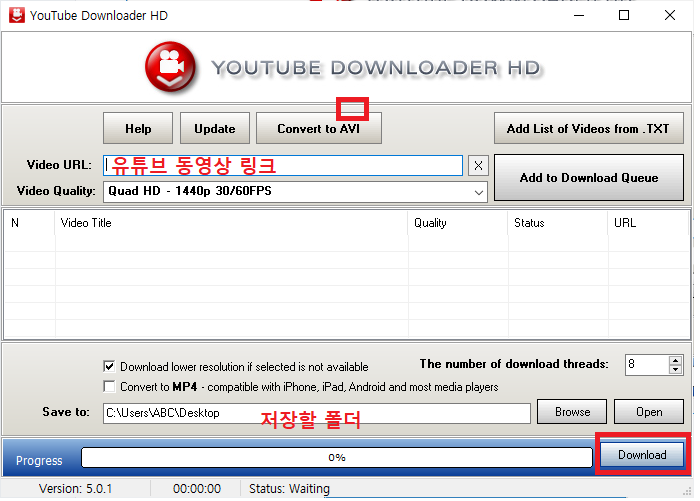Click the Save to path field
This screenshot has width=700, height=501.
(x=317, y=413)
